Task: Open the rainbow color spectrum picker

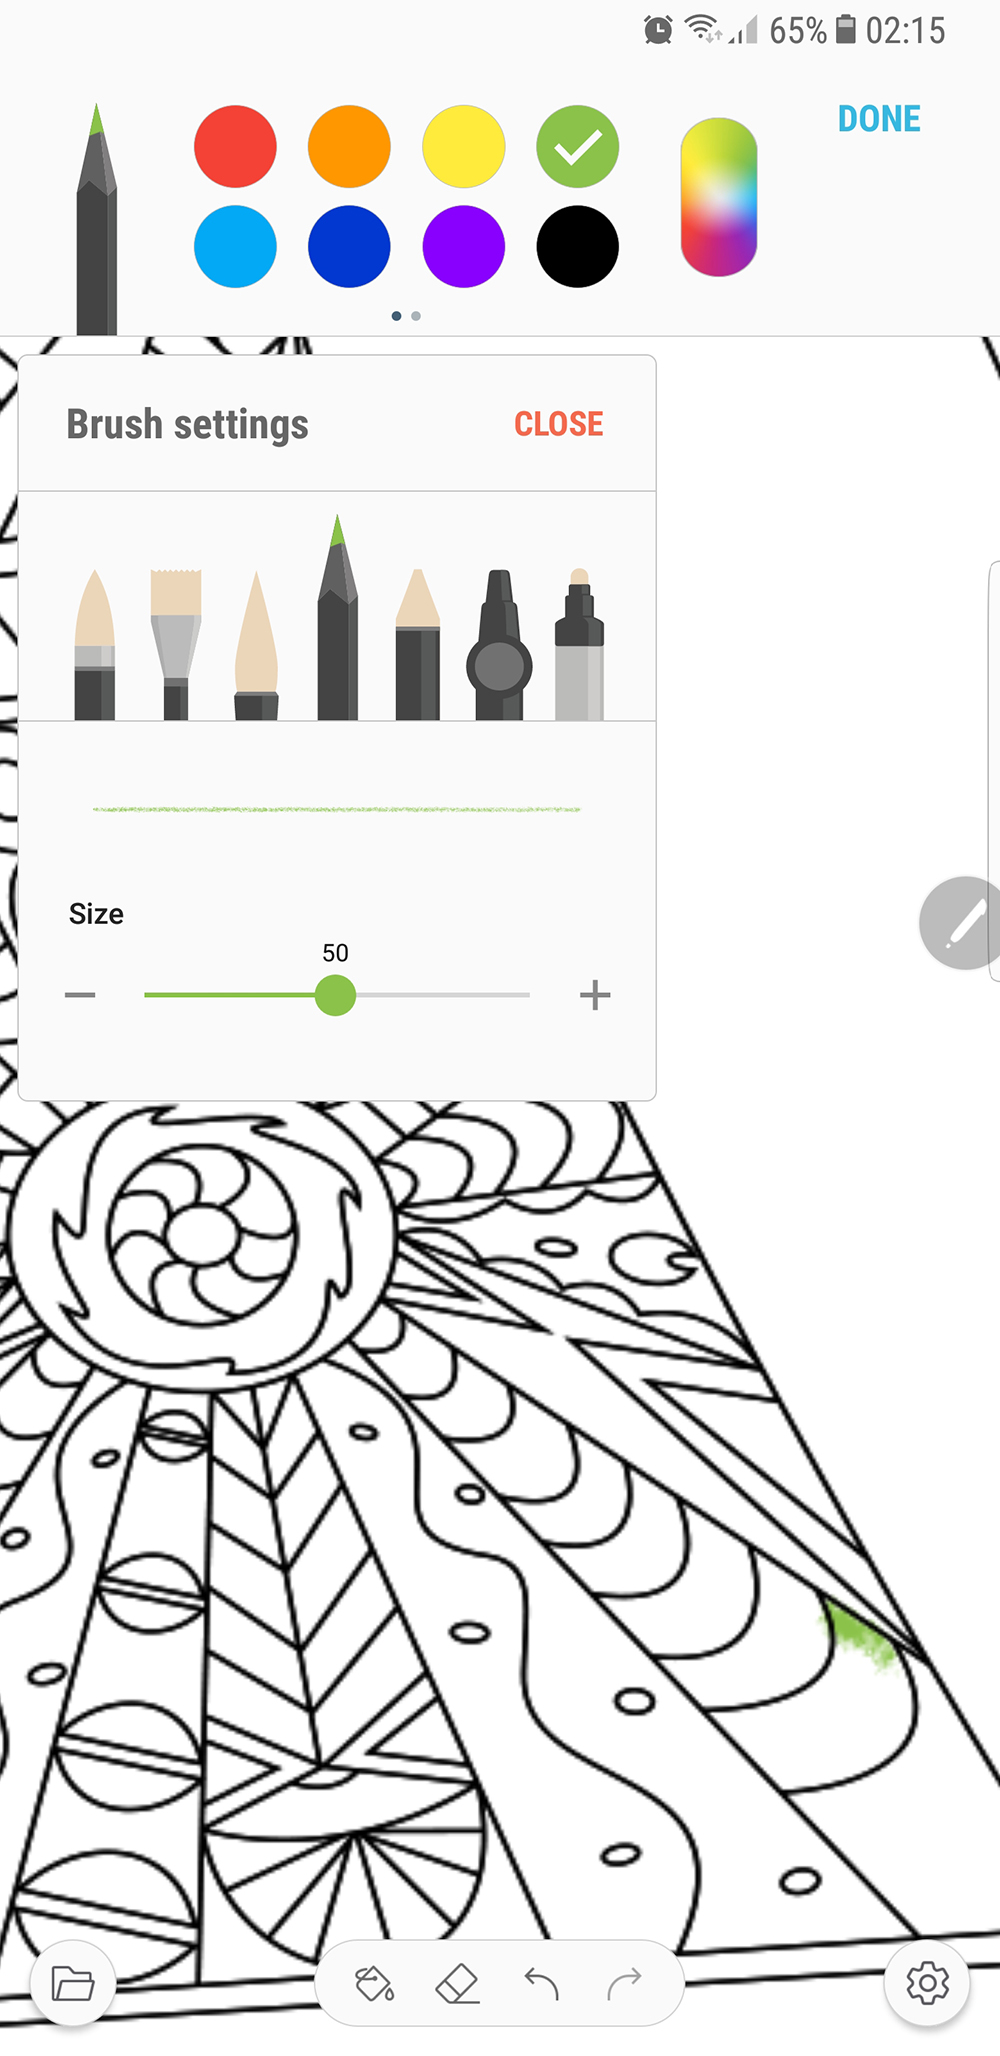Action: coord(719,197)
